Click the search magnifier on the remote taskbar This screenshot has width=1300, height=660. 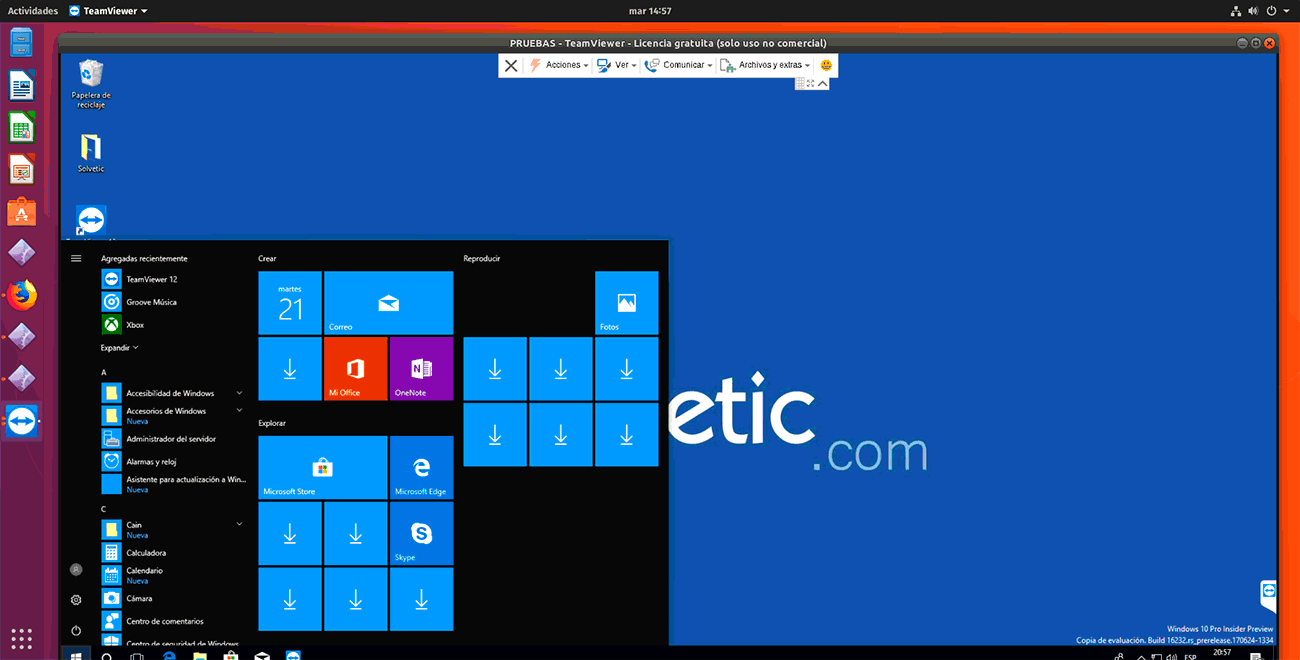click(x=107, y=656)
